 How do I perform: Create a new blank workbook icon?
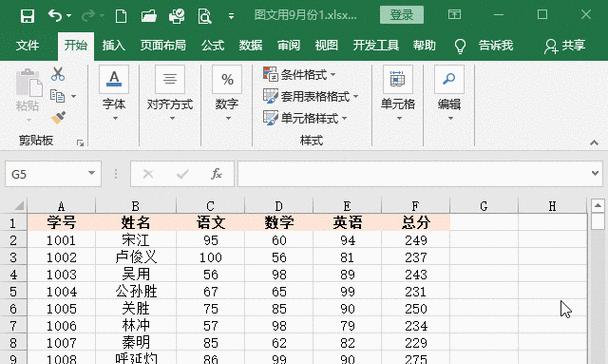tap(121, 16)
